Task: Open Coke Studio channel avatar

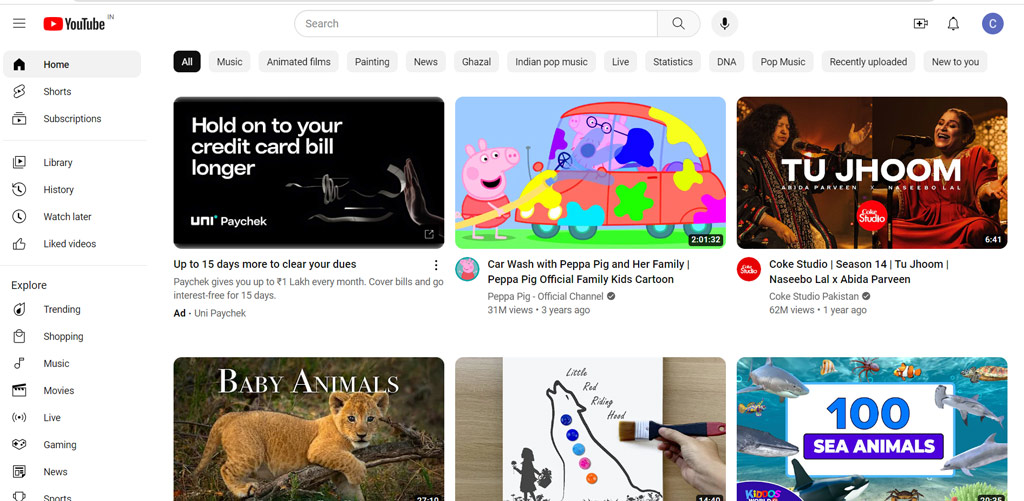Action: (748, 268)
